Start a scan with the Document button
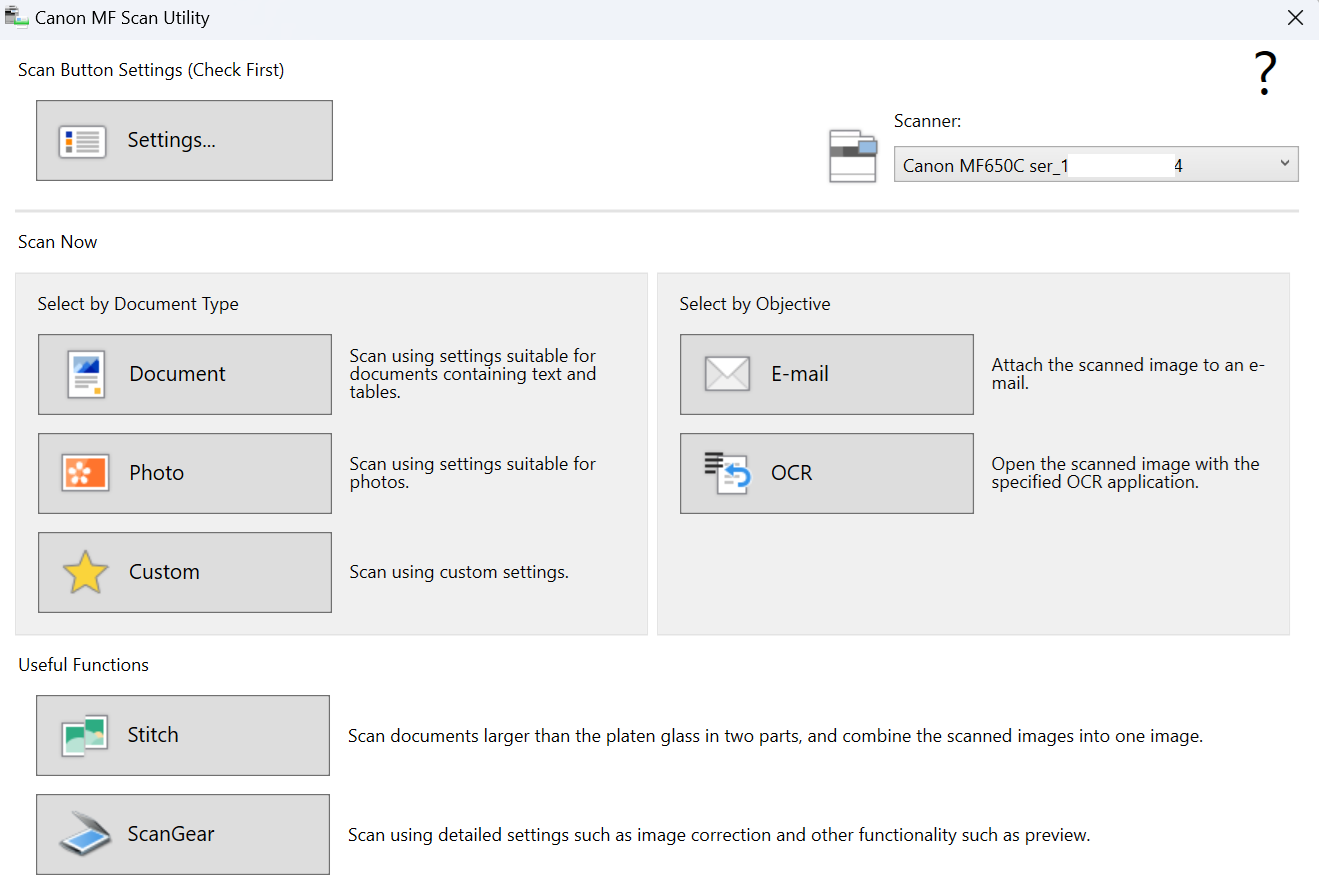 pyautogui.click(x=185, y=374)
